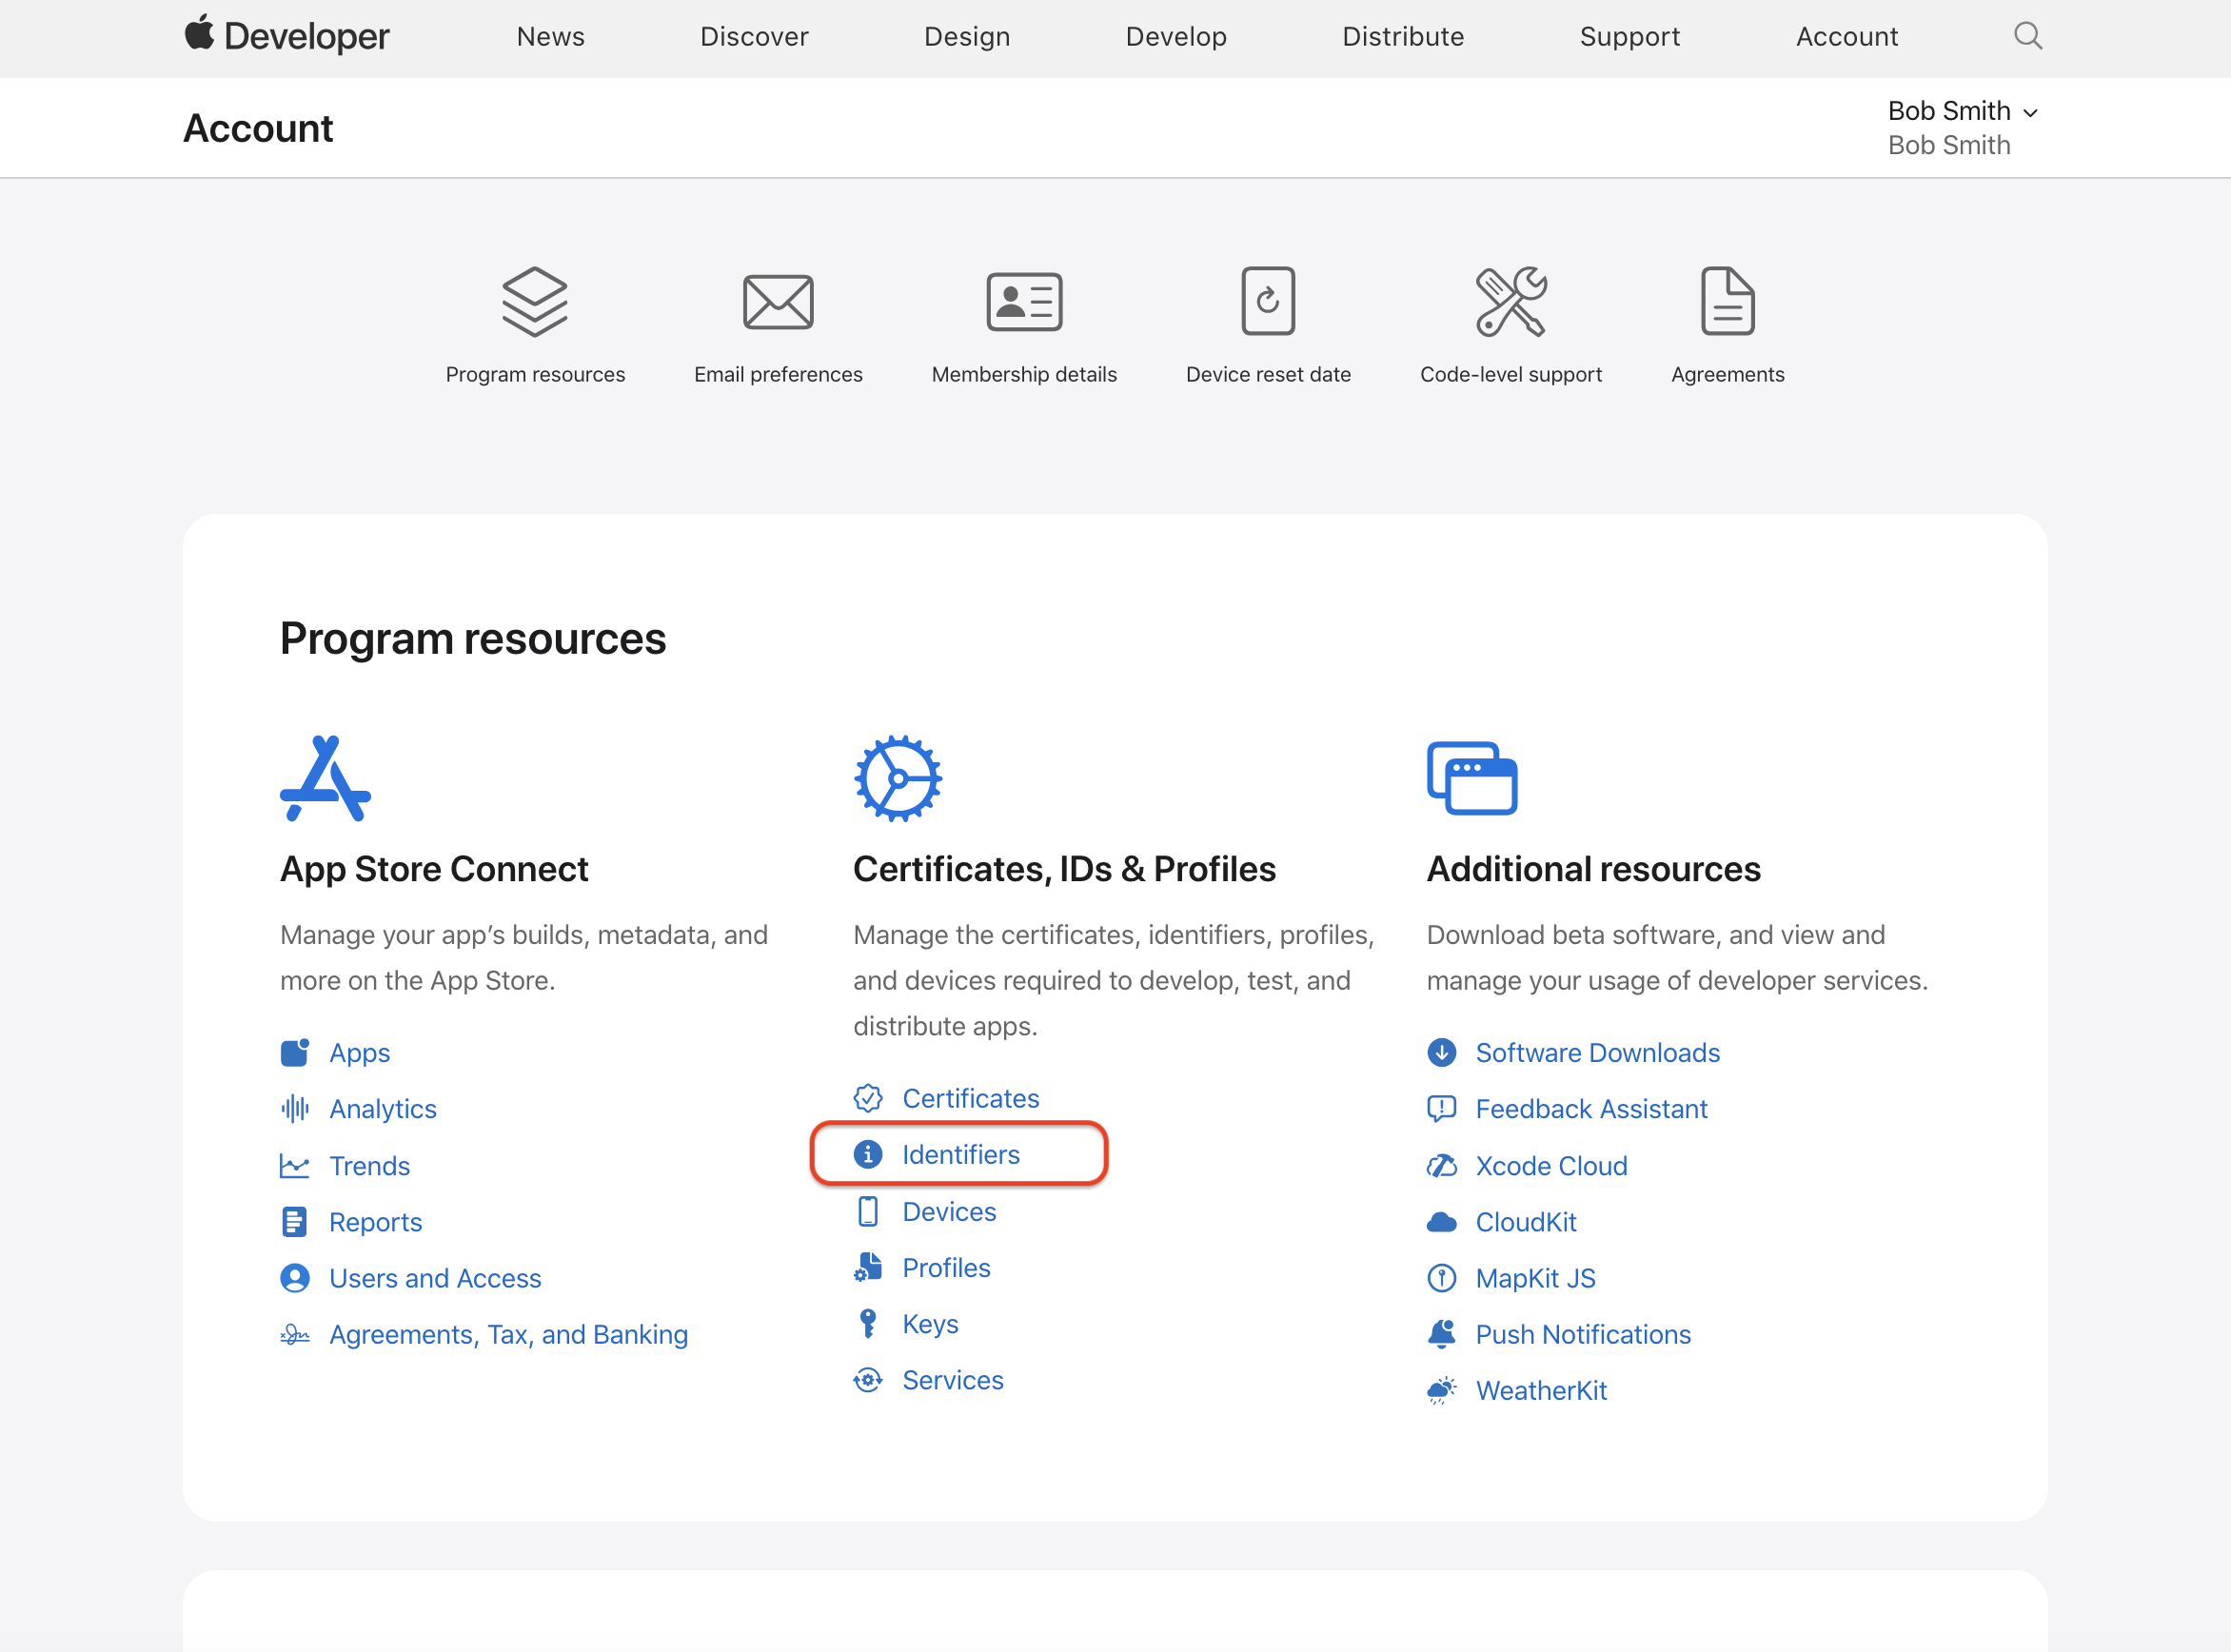Open Feedback Assistant link
The height and width of the screenshot is (1652, 2231).
(x=1592, y=1109)
